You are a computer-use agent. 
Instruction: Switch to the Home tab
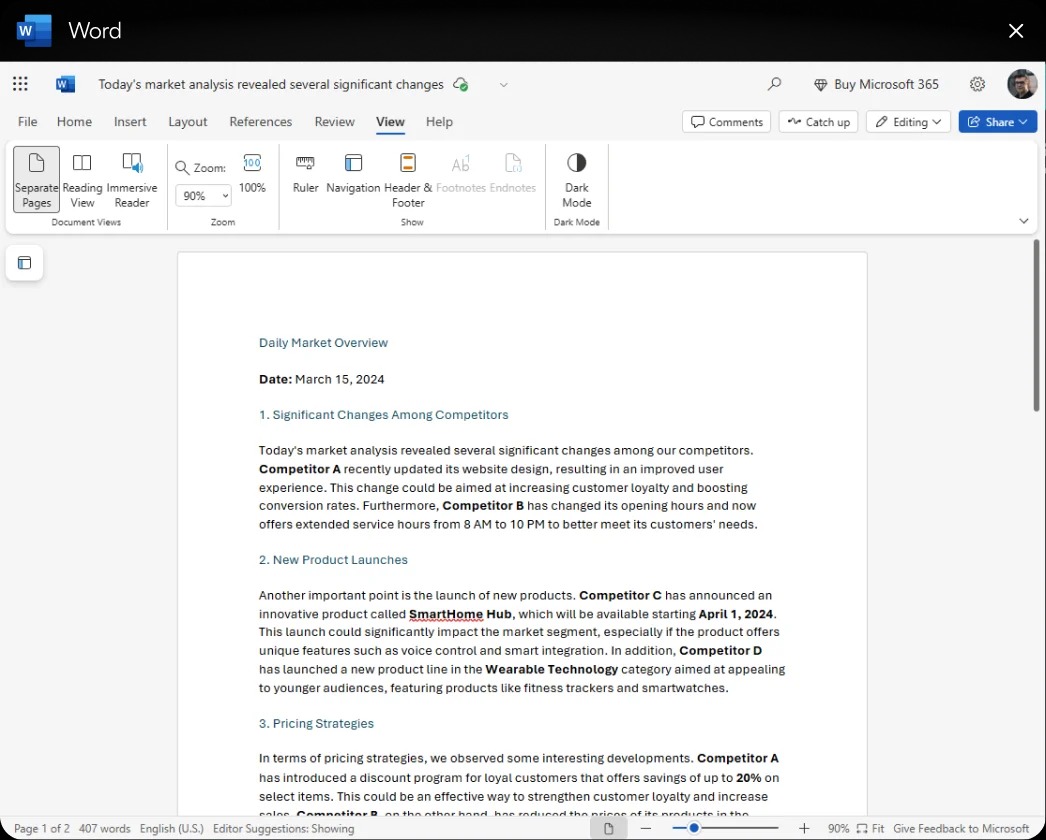coord(74,121)
